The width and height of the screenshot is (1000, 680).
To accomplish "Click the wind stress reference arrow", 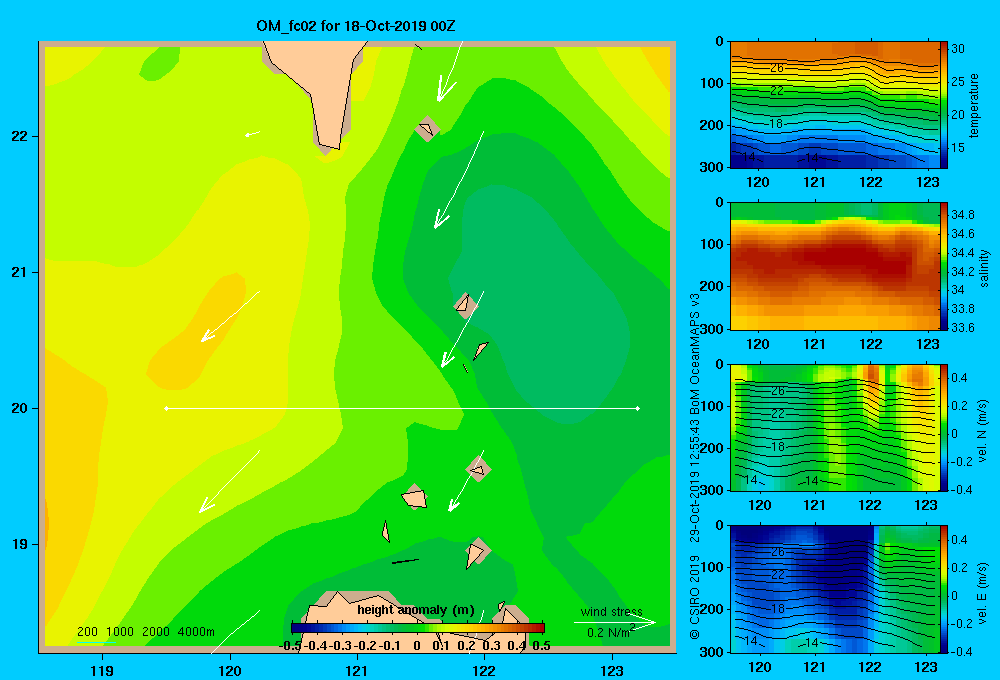I will coord(614,622).
